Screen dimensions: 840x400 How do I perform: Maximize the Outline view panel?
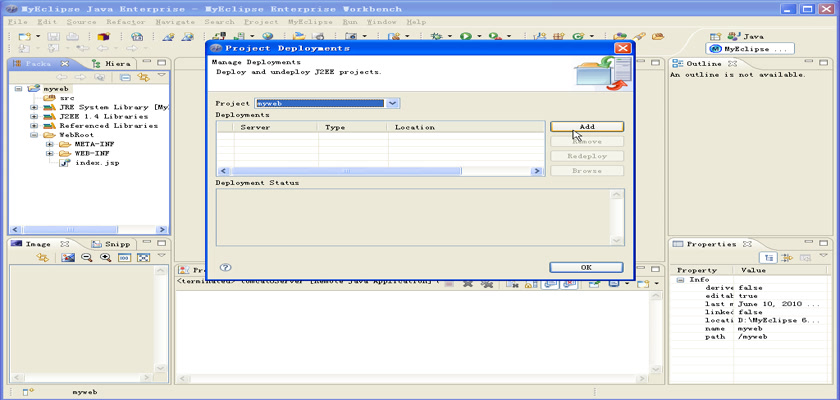(x=824, y=63)
